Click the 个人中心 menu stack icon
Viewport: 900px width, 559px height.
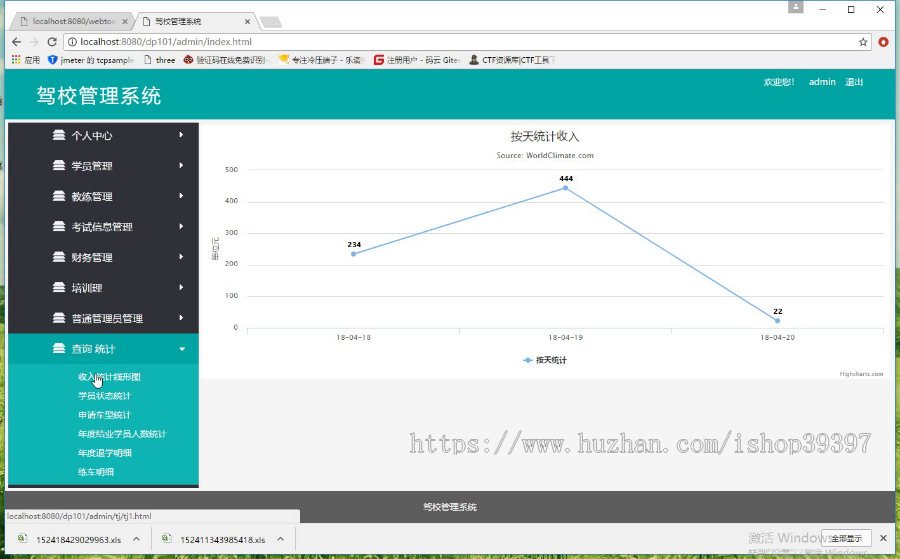click(x=59, y=135)
